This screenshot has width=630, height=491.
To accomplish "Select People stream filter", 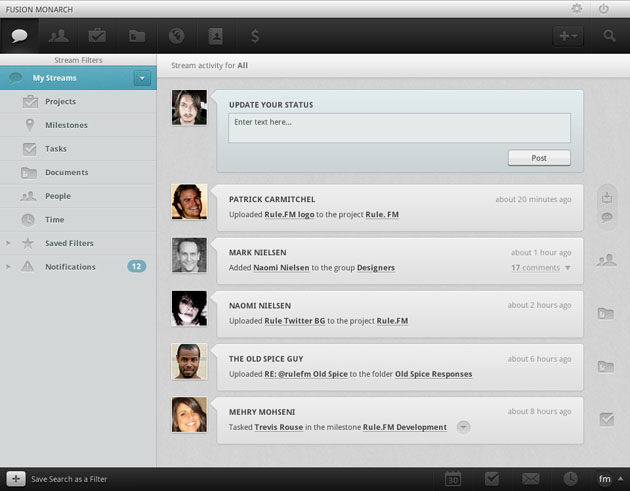I will click(78, 196).
